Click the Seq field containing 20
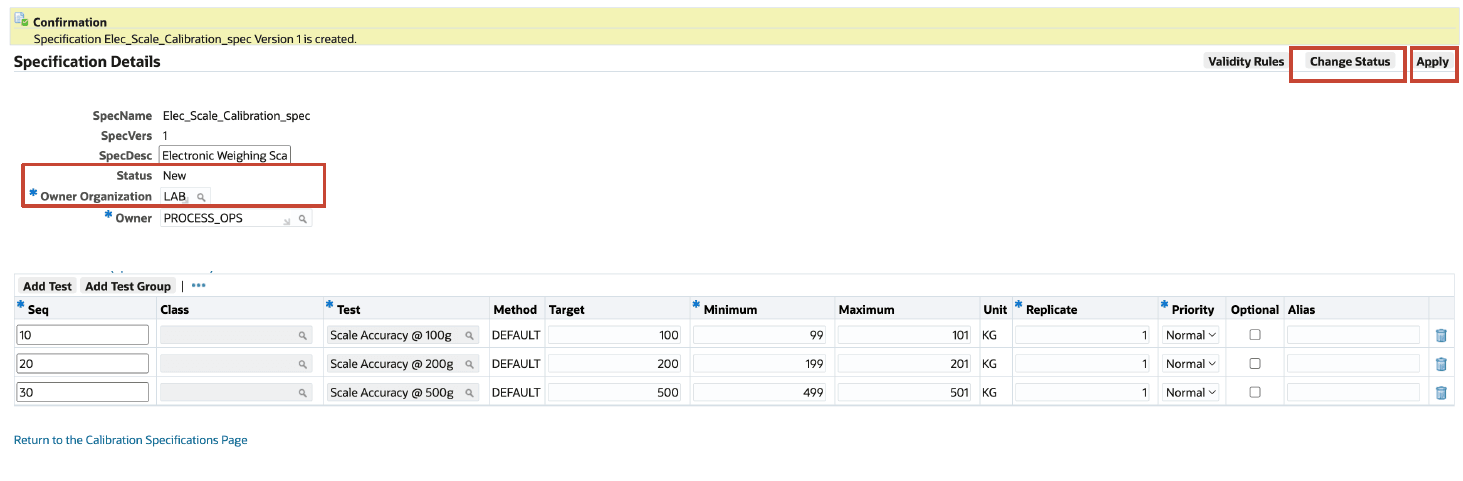1463x481 pixels. point(83,364)
